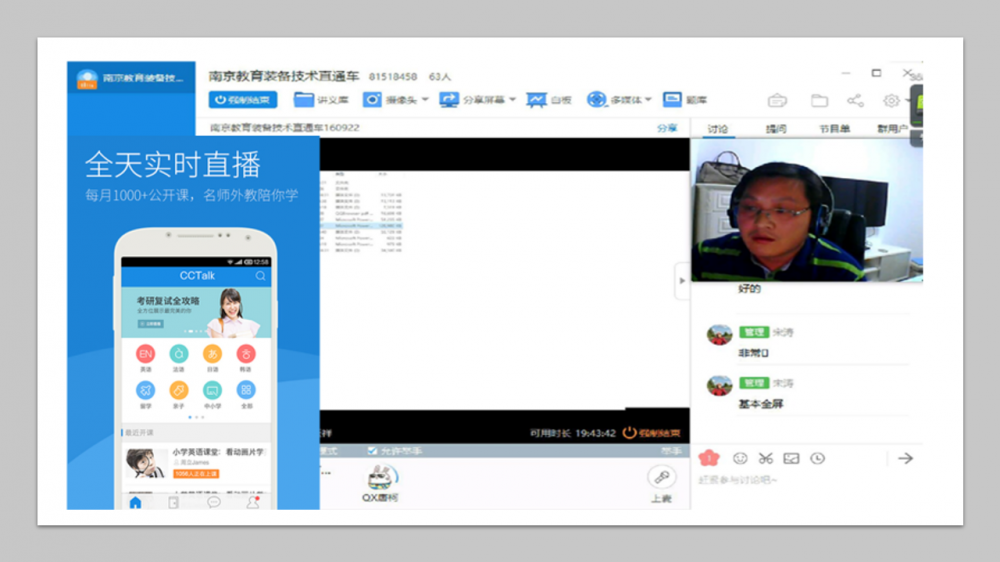This screenshot has width=1000, height=562.
Task: Open the 多媒体 multimedia dropdown
Action: click(648, 100)
